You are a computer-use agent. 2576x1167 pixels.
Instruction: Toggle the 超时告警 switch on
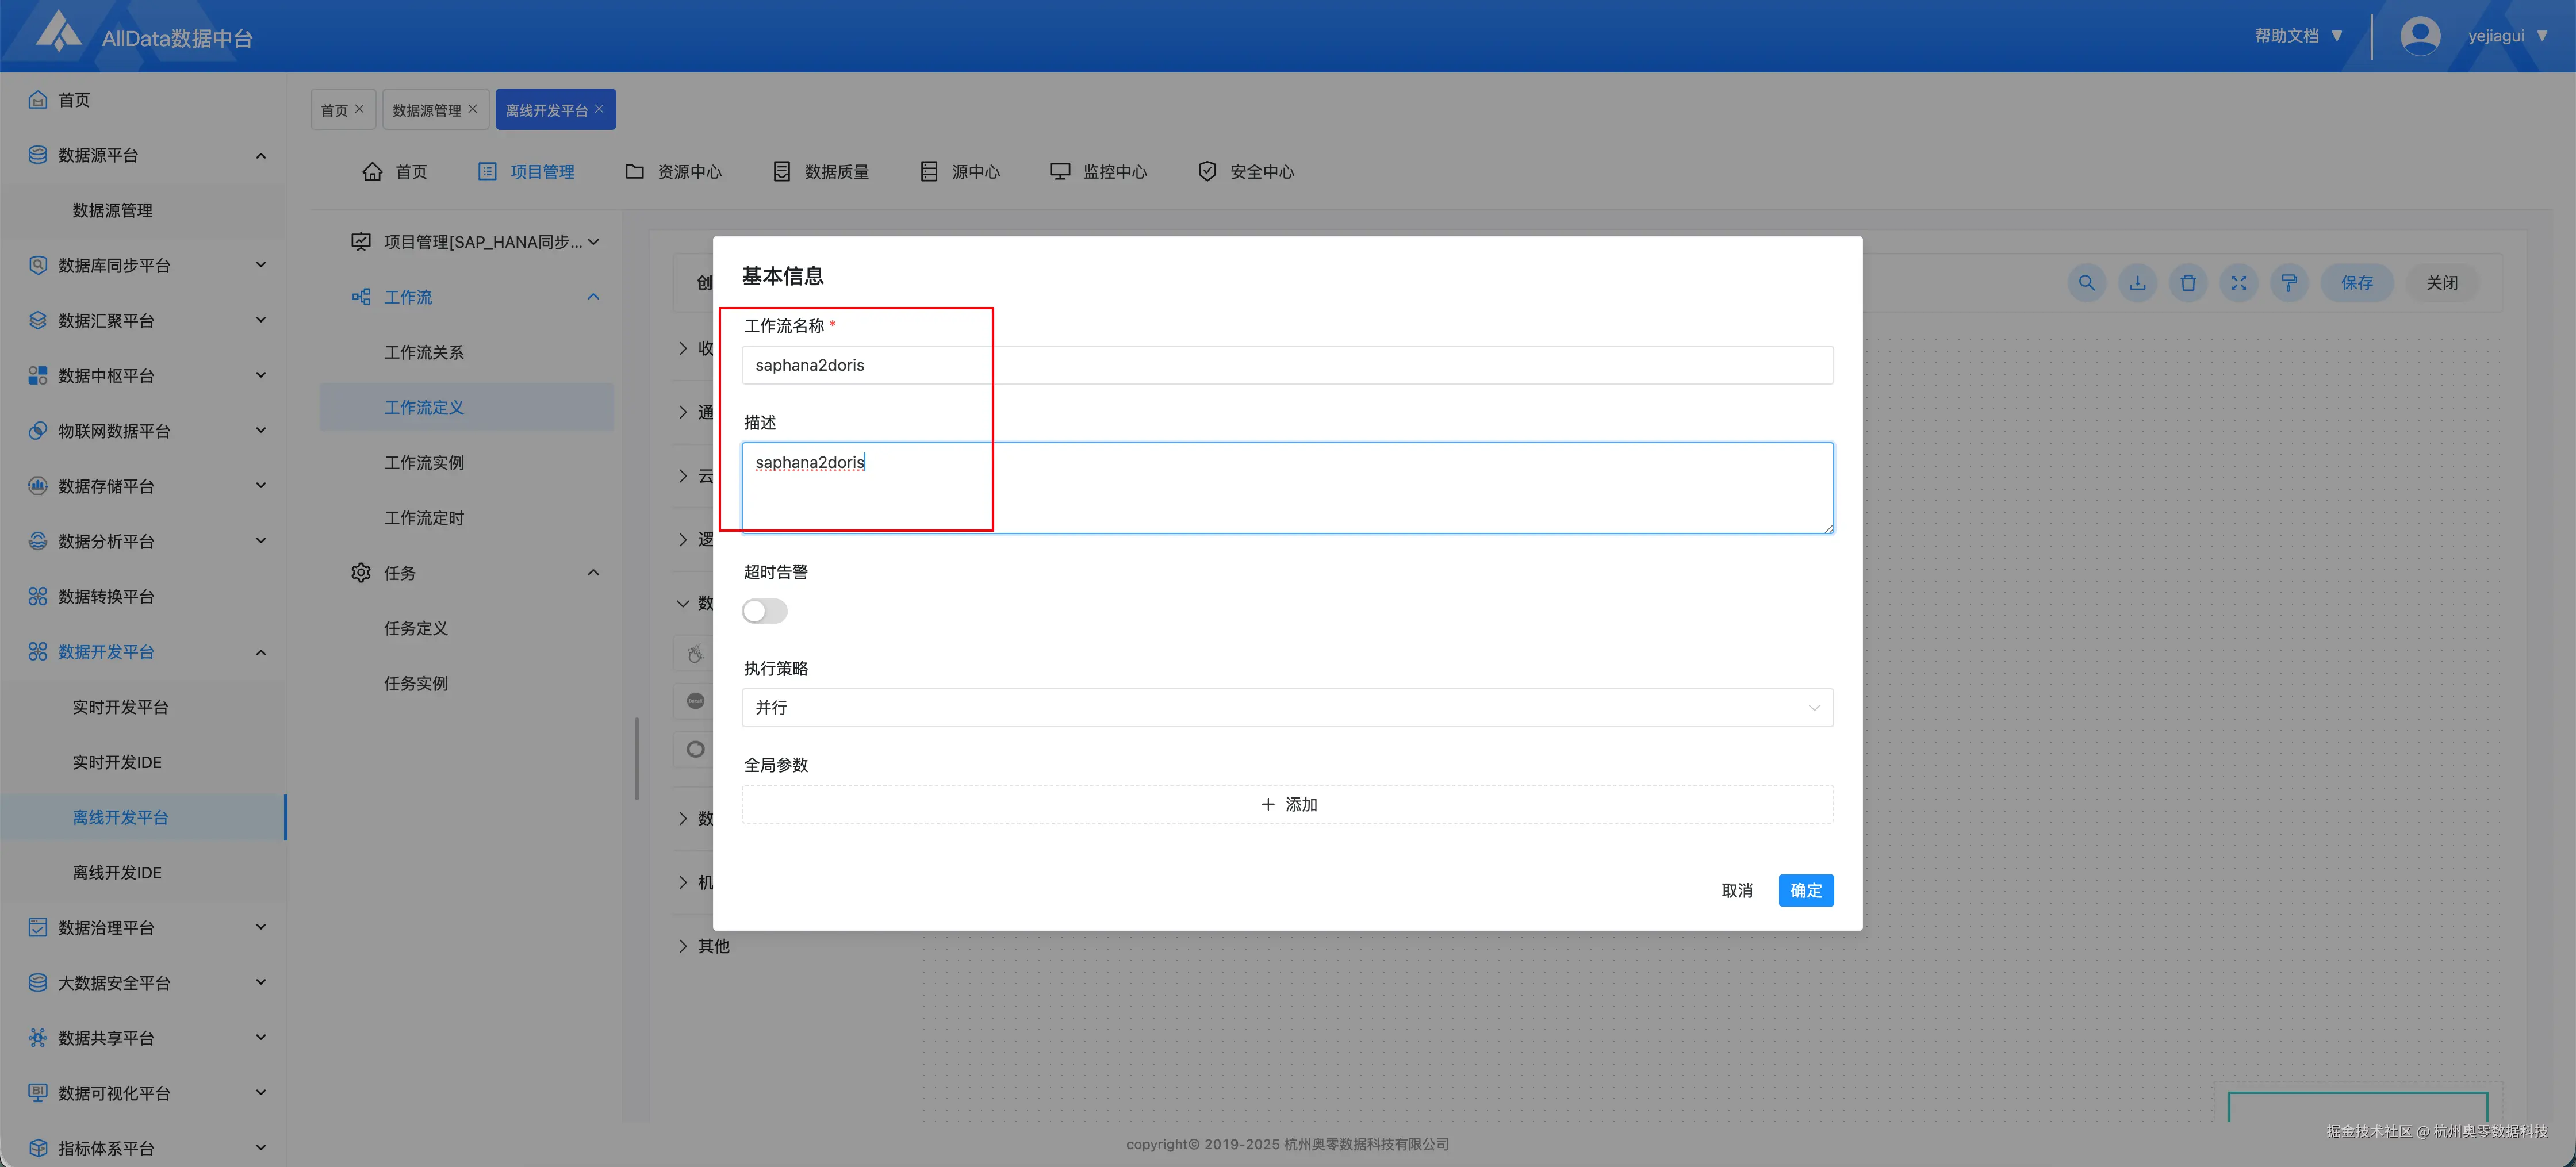click(x=765, y=611)
